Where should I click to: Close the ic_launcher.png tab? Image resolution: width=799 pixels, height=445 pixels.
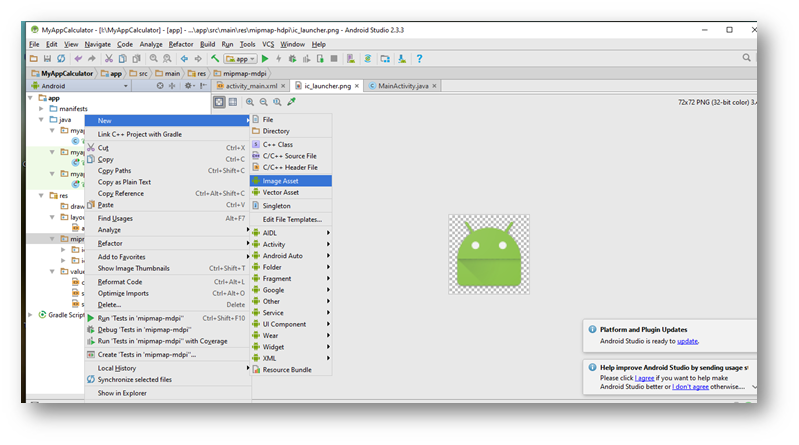[357, 86]
